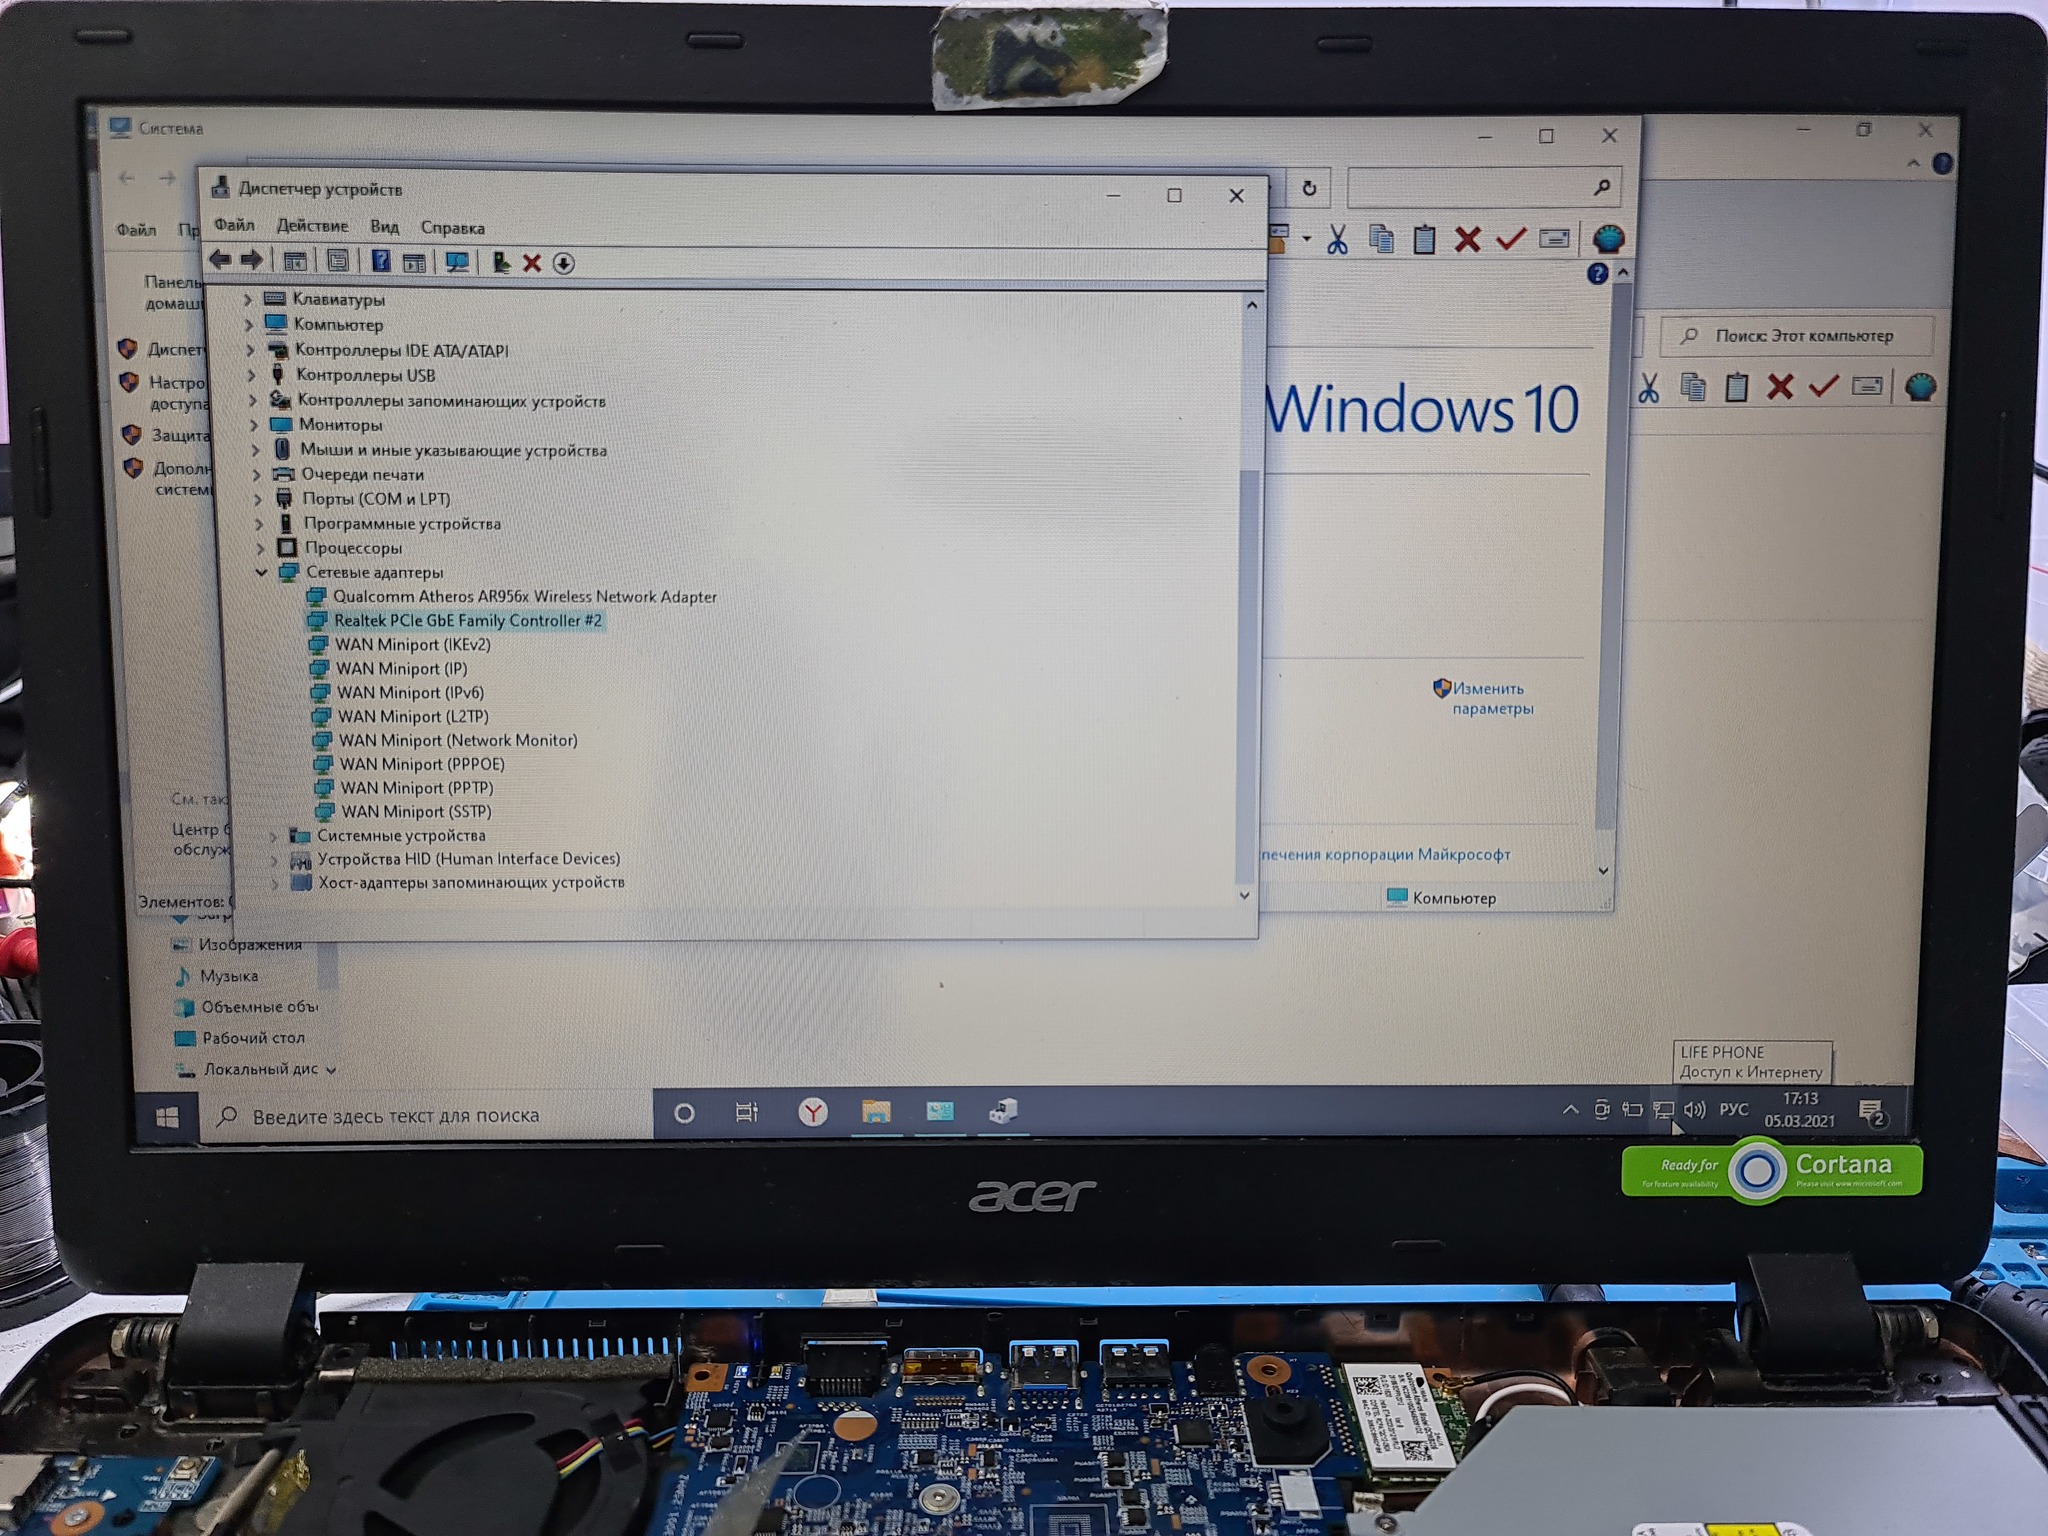Viewport: 2048px width, 1536px height.
Task: Open File Explorer from the taskbar
Action: tap(876, 1112)
